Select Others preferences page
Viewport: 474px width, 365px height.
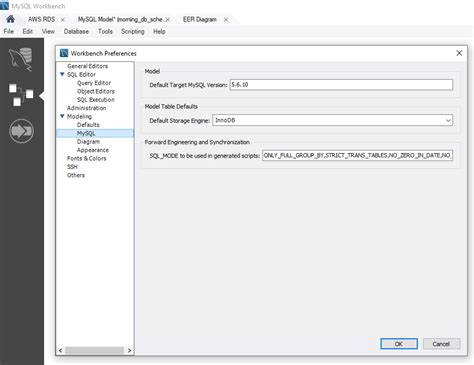click(76, 175)
